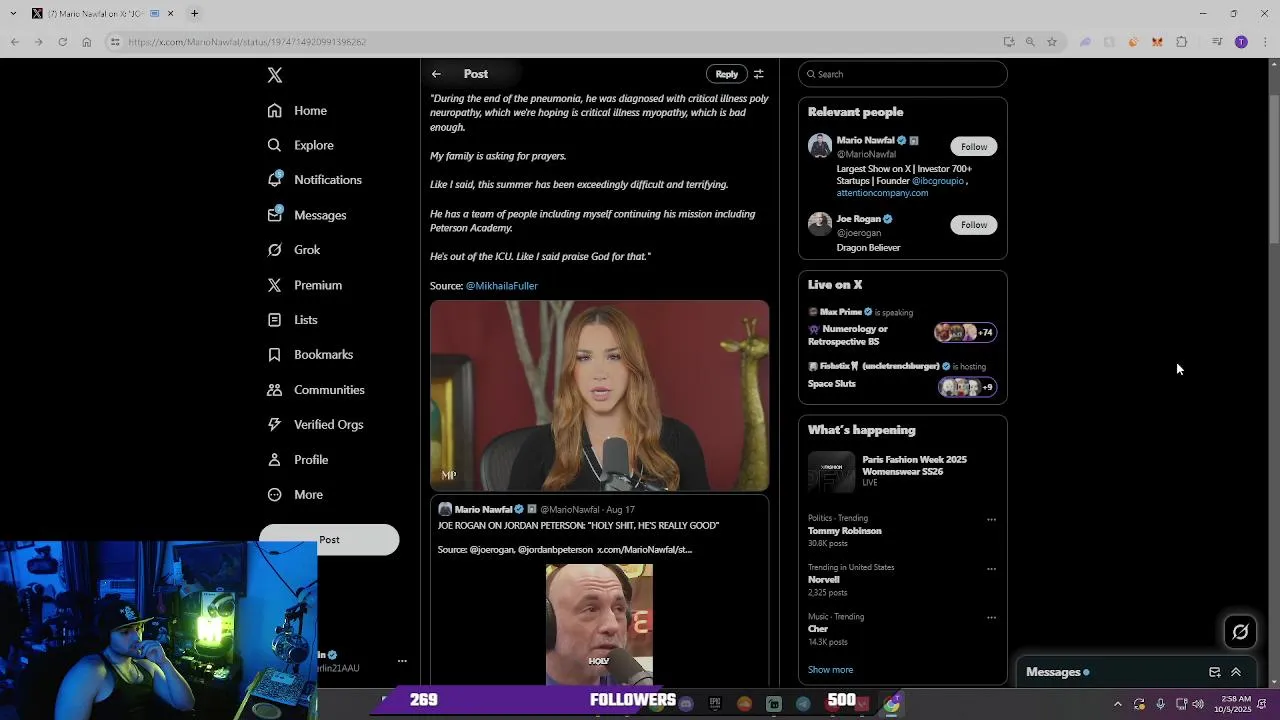Click the Lists icon in sidebar
This screenshot has height=720, width=1280.
pos(274,320)
